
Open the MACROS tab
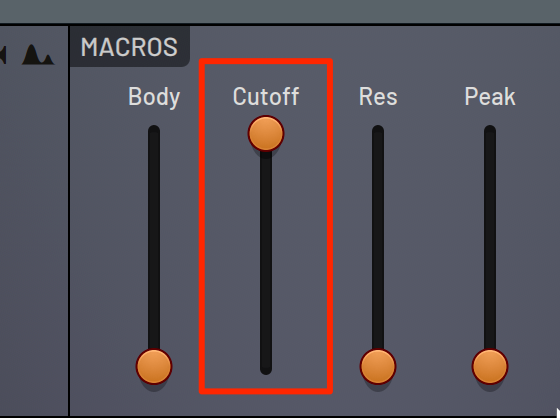[x=129, y=47]
